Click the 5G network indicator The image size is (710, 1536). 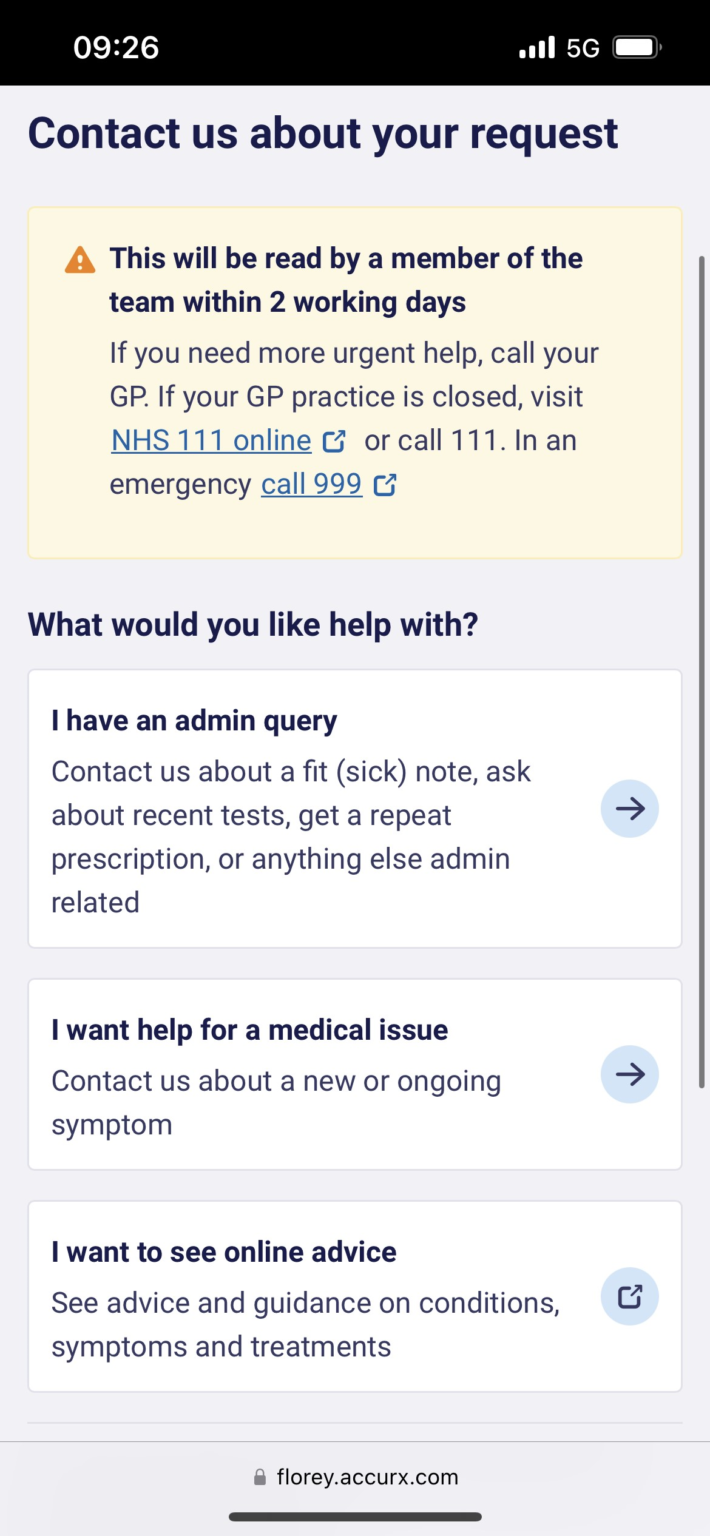pos(583,46)
